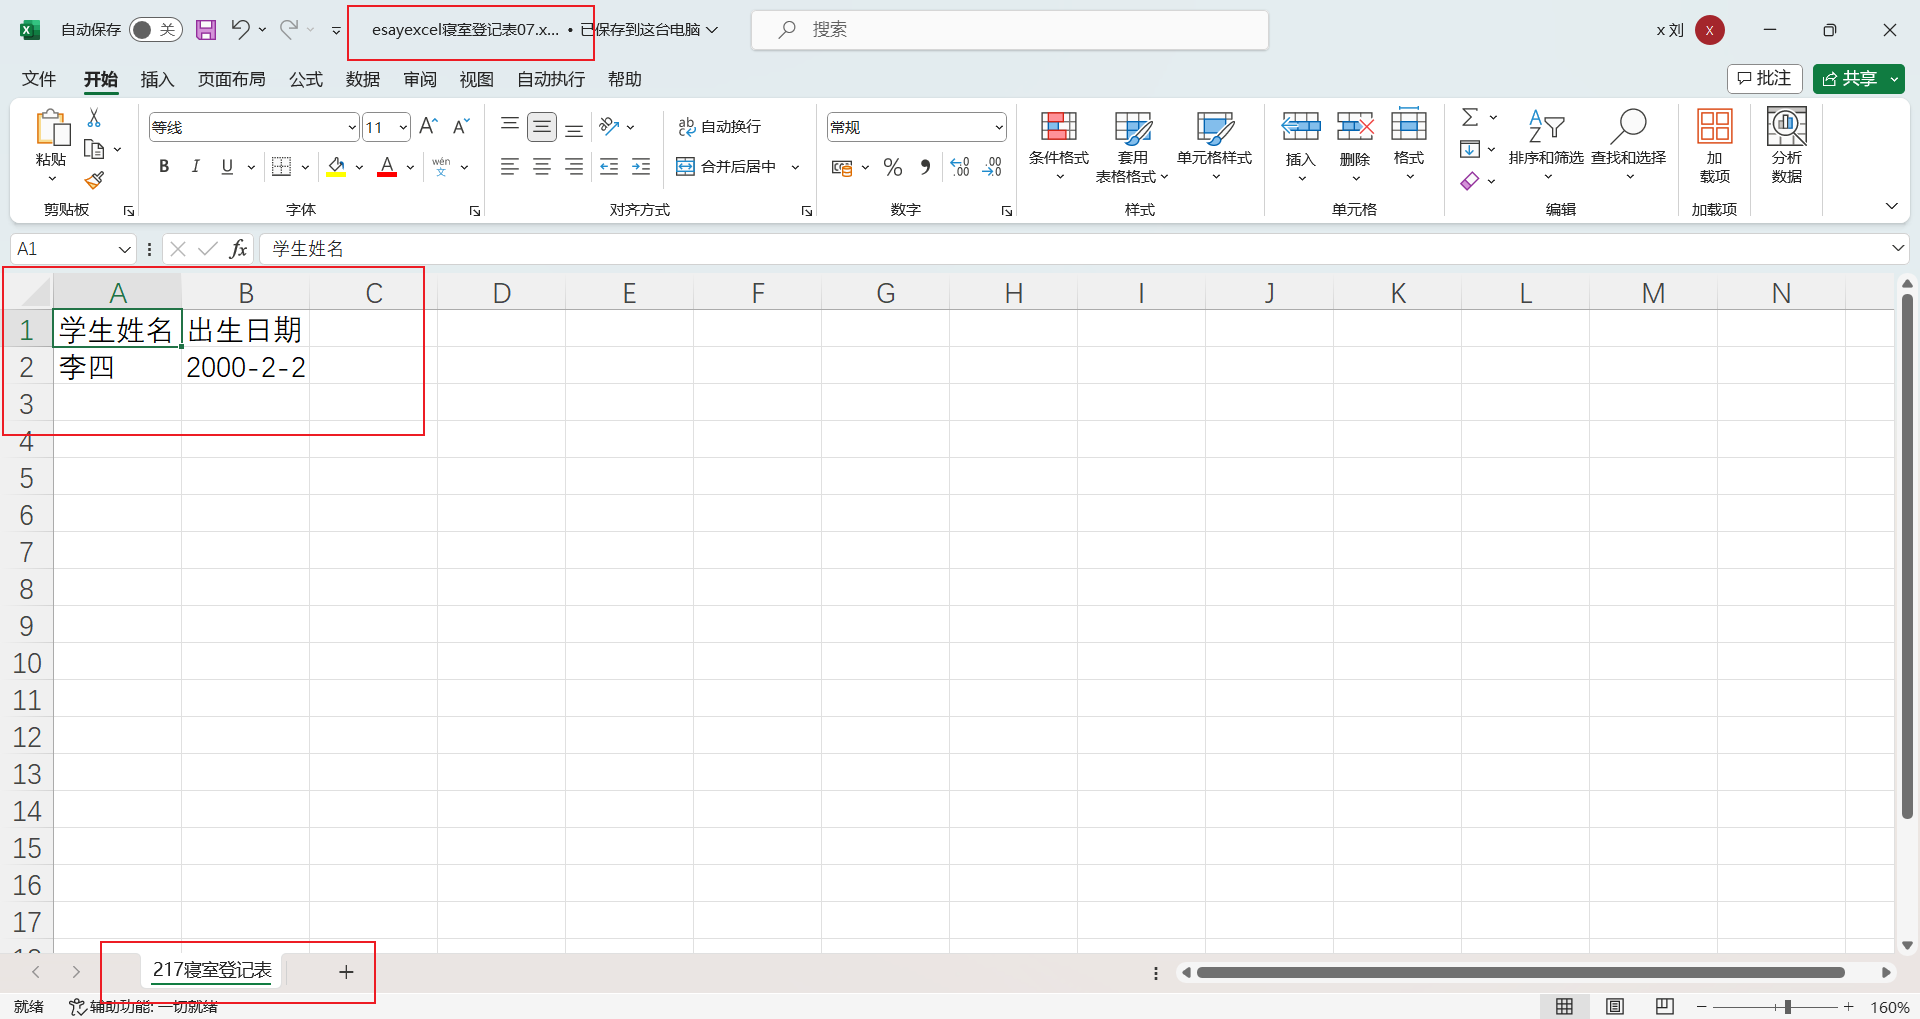Toggle Wrap Text (自动换行)
This screenshot has width=1920, height=1019.
720,127
